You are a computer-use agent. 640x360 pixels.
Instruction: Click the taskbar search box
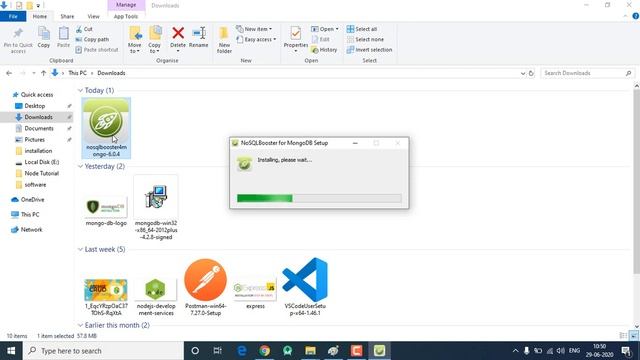tap(103, 351)
